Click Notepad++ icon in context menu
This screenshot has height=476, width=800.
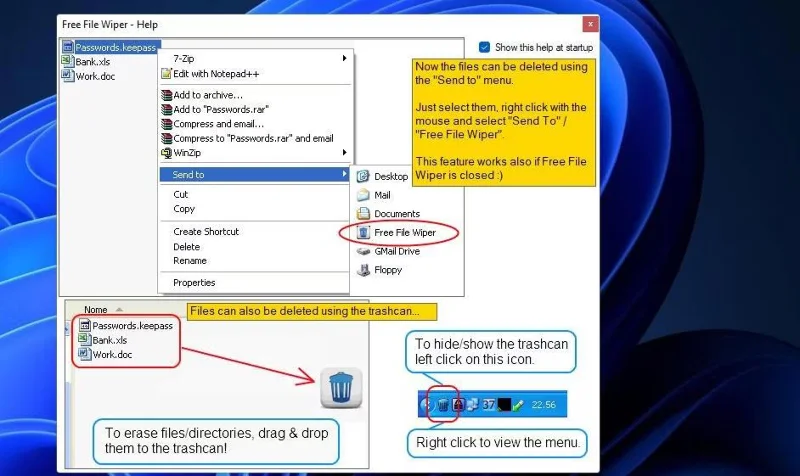click(x=166, y=73)
